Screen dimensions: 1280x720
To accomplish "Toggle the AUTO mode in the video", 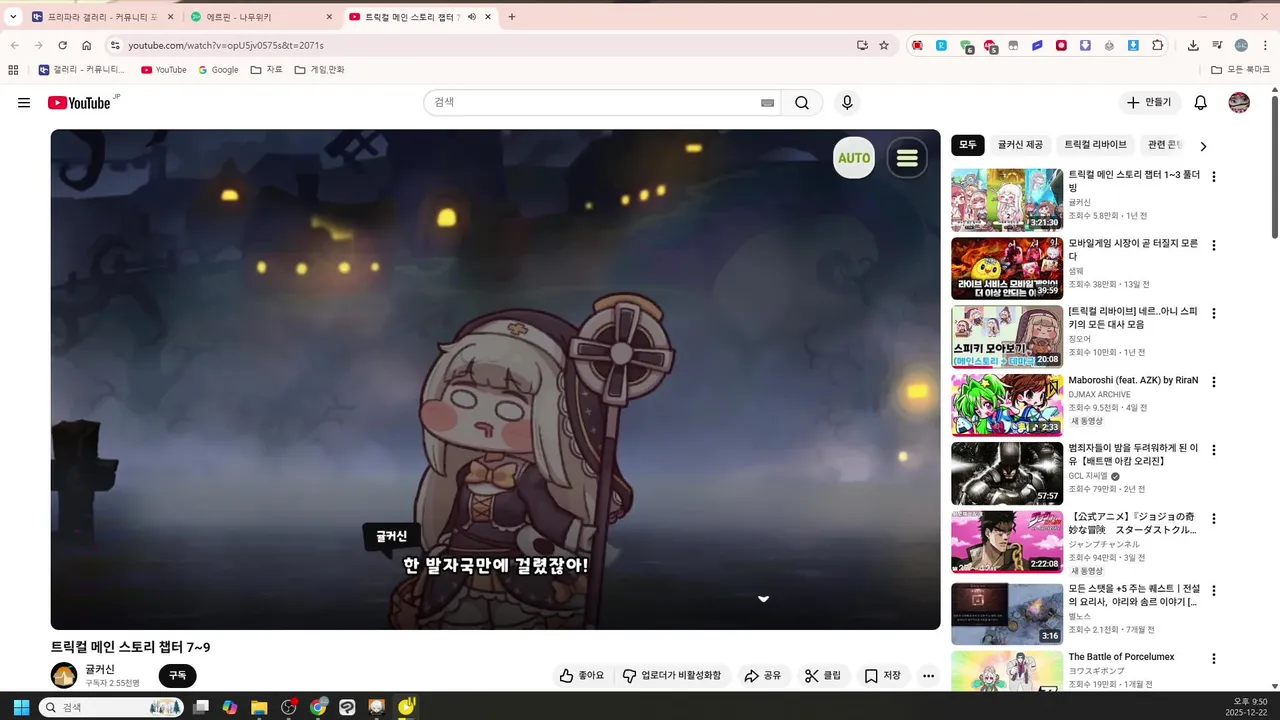I will pyautogui.click(x=854, y=158).
